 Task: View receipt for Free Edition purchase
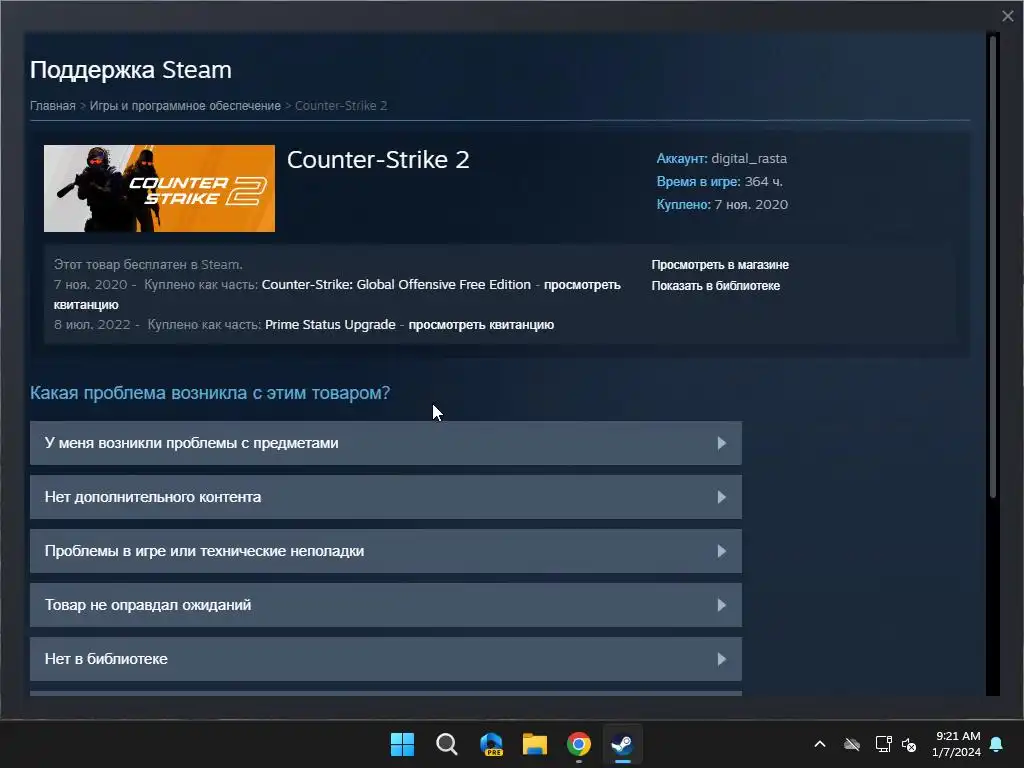582,285
